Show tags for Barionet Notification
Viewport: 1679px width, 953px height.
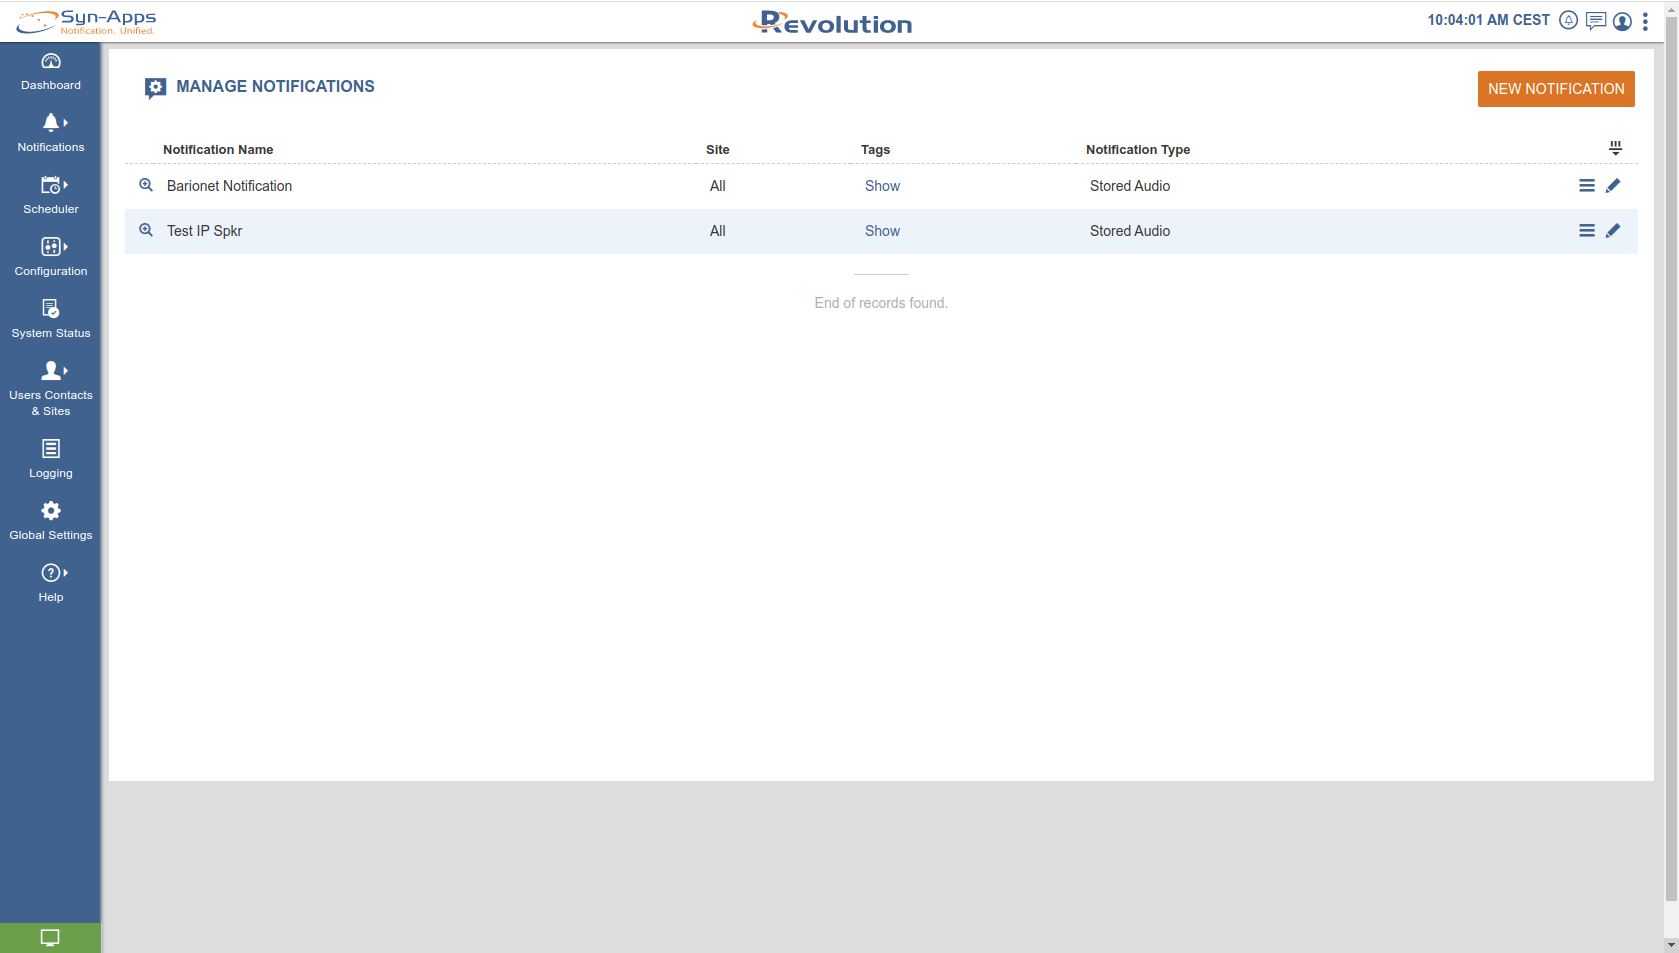[x=882, y=186]
